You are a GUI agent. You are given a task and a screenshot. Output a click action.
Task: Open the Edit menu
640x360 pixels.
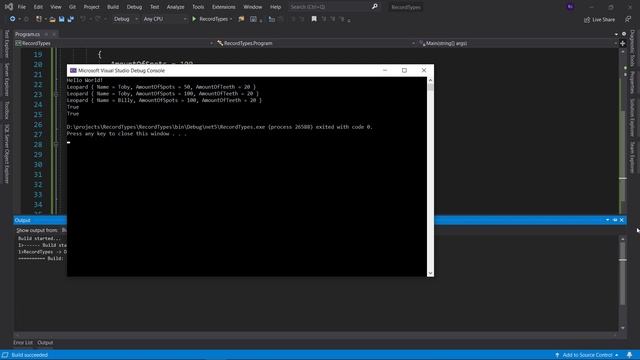38,7
